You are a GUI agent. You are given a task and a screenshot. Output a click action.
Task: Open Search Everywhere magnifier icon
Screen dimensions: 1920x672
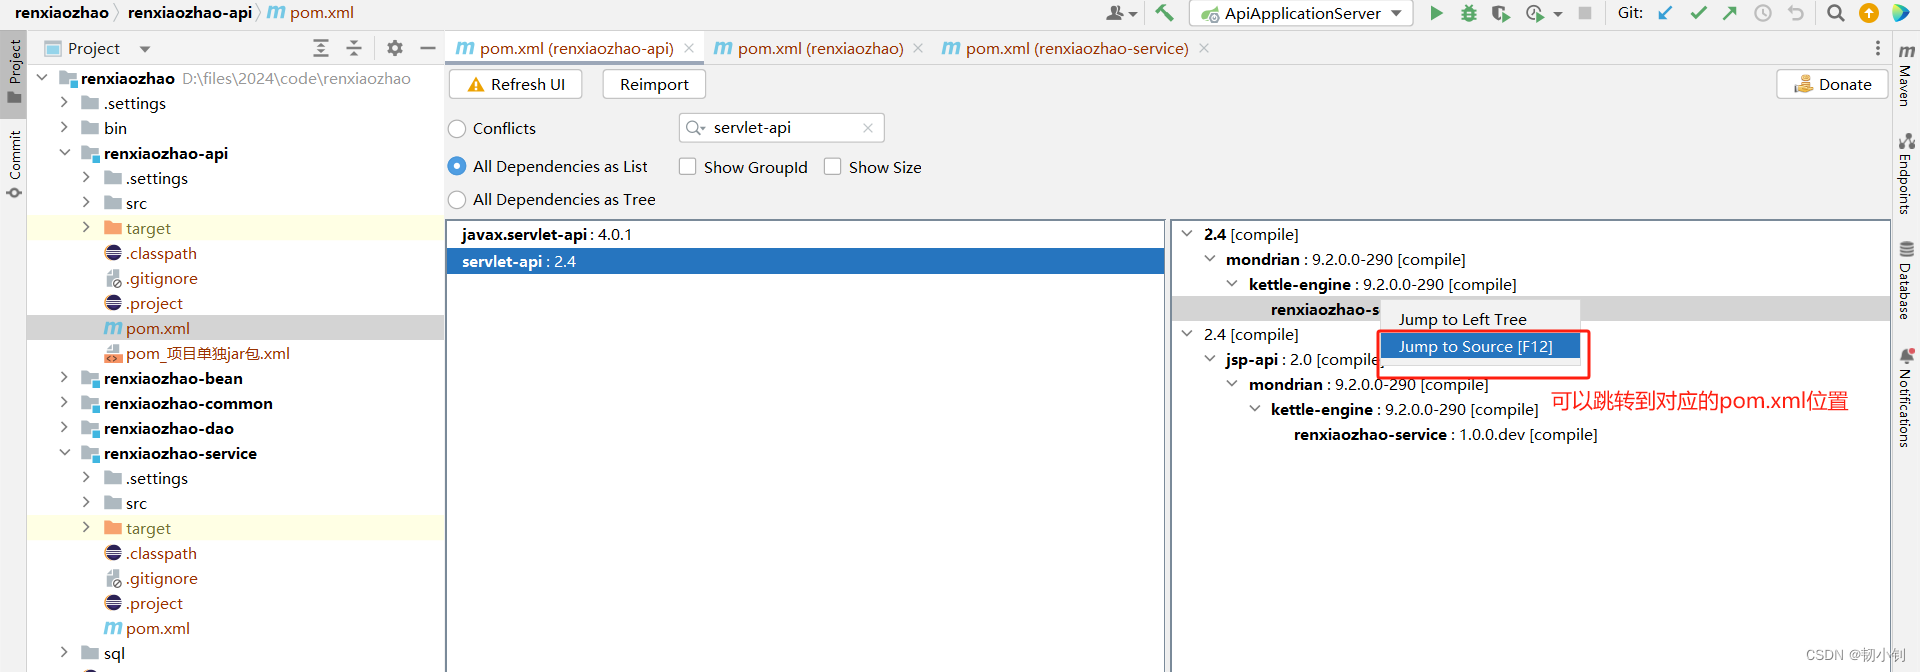coord(1836,13)
